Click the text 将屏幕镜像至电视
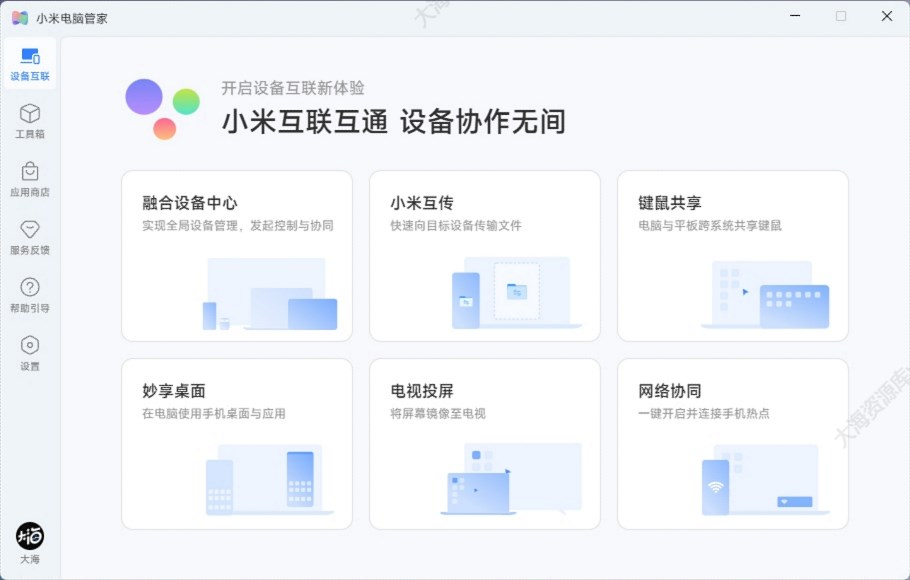The image size is (910, 580). 438,413
